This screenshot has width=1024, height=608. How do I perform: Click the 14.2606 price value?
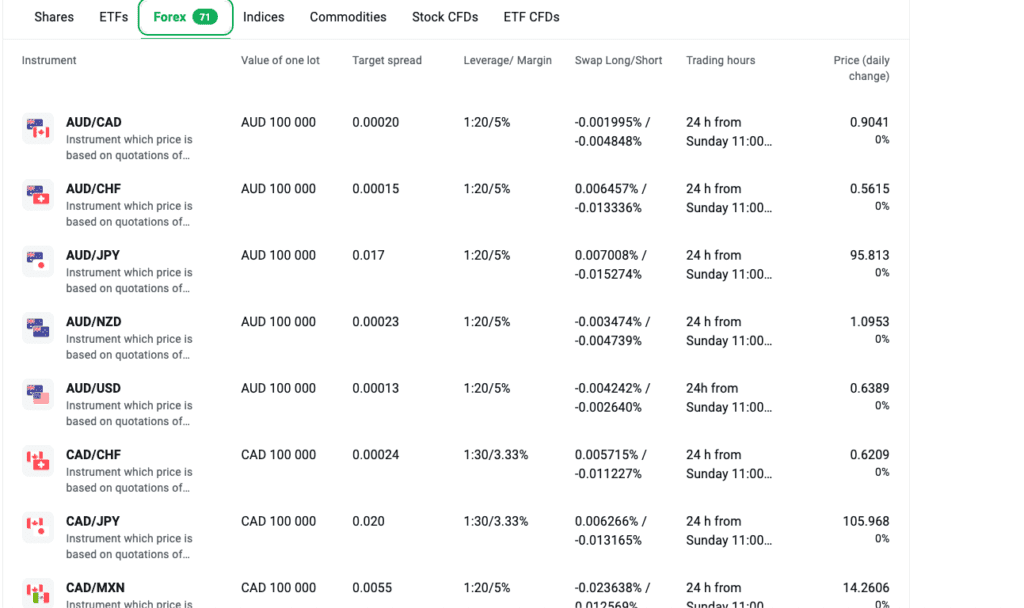[x=866, y=588]
